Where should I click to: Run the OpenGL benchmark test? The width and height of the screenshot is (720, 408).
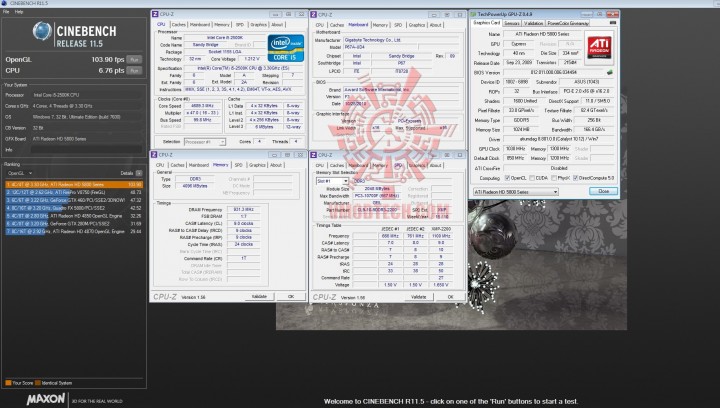coord(134,60)
